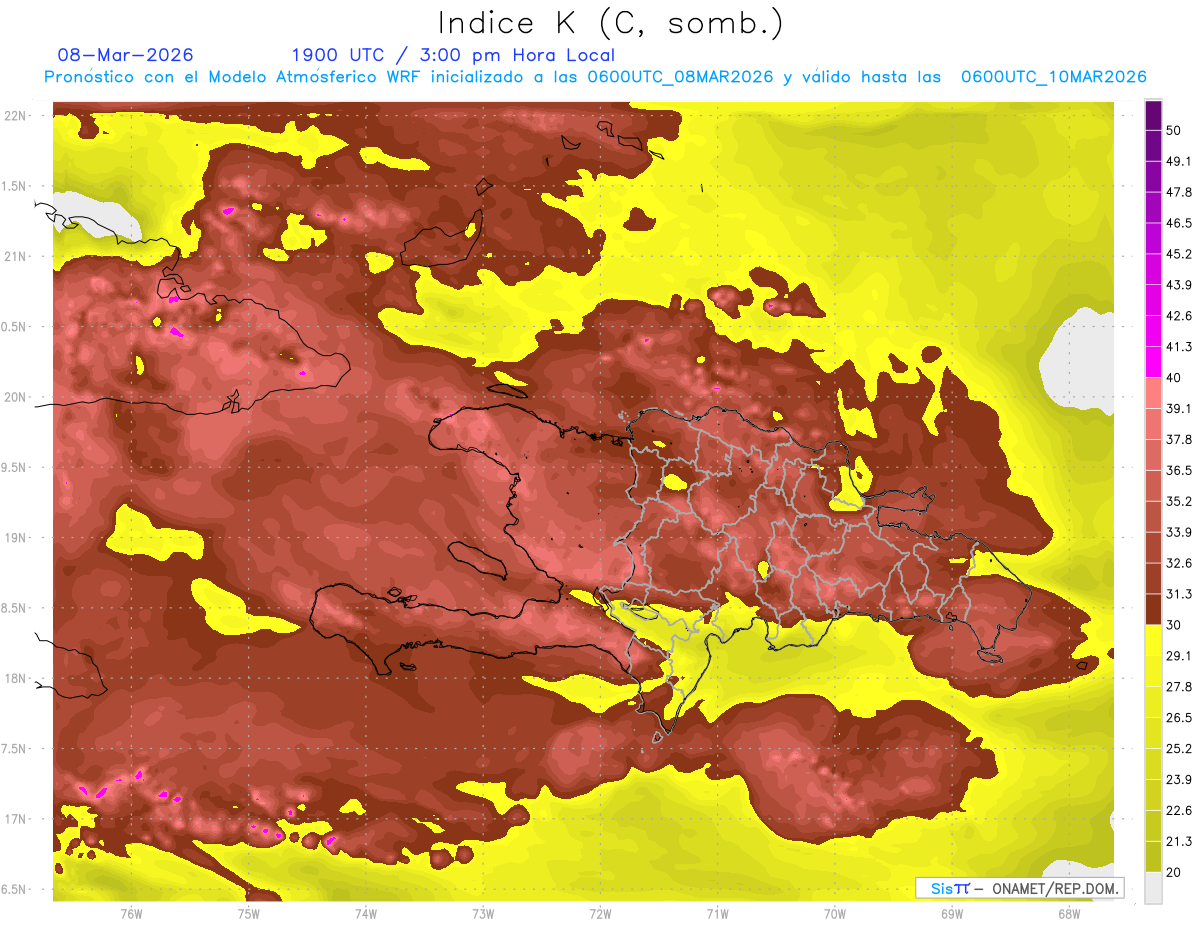Click the legend value "39.1"
This screenshot has width=1200, height=927.
tap(1179, 408)
